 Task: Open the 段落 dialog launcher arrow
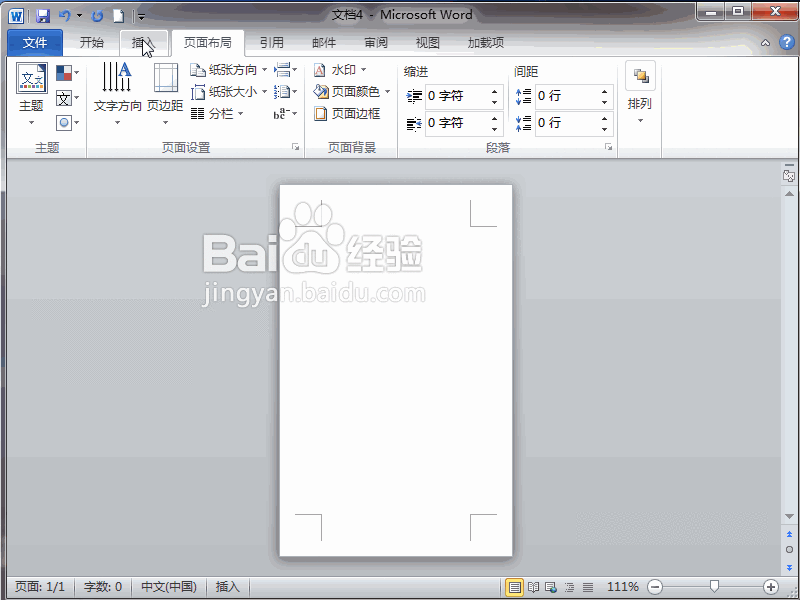point(610,146)
